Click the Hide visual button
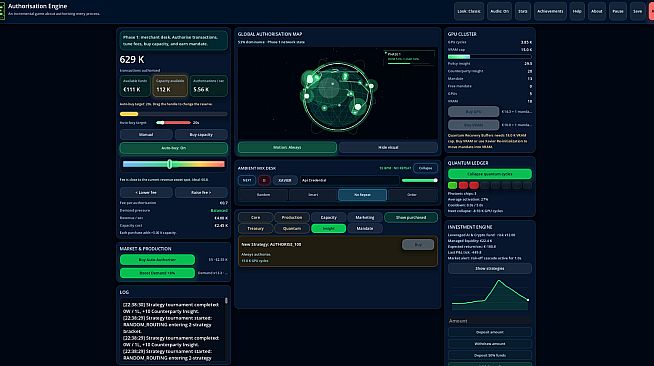 pyautogui.click(x=388, y=147)
